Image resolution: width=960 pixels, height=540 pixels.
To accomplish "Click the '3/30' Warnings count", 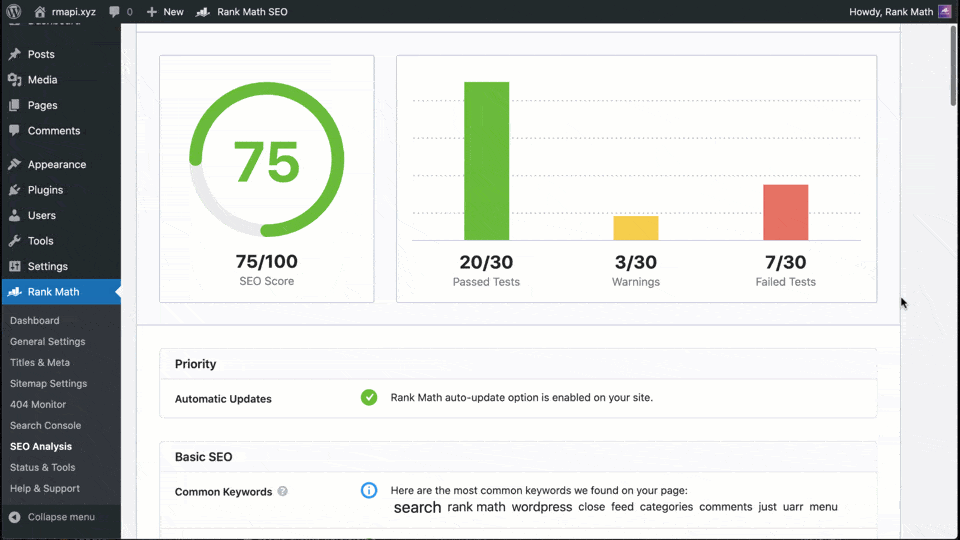I will pyautogui.click(x=636, y=262).
